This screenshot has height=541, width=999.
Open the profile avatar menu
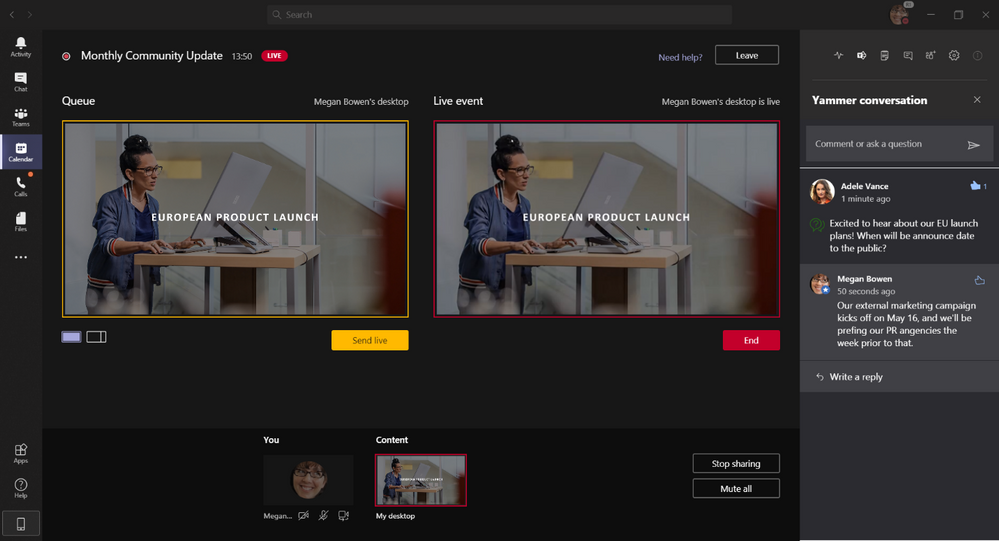pos(900,14)
